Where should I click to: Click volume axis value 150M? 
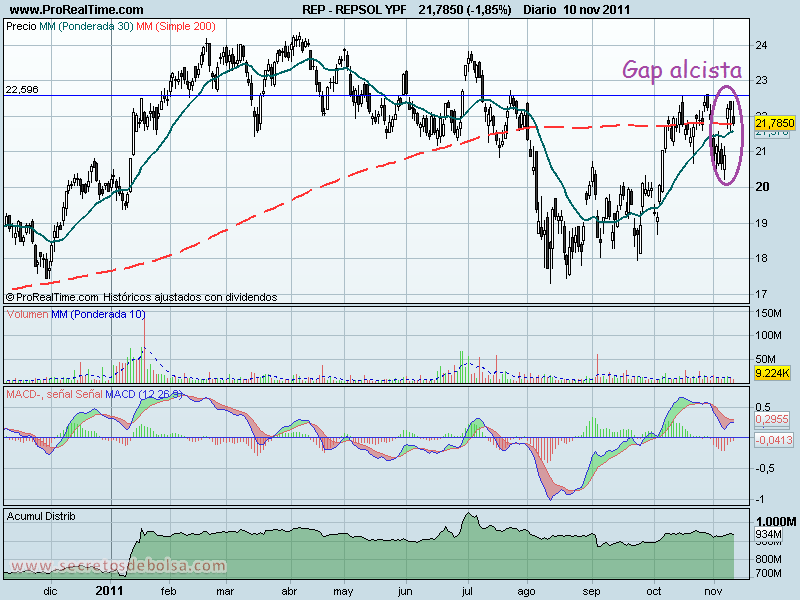point(768,313)
